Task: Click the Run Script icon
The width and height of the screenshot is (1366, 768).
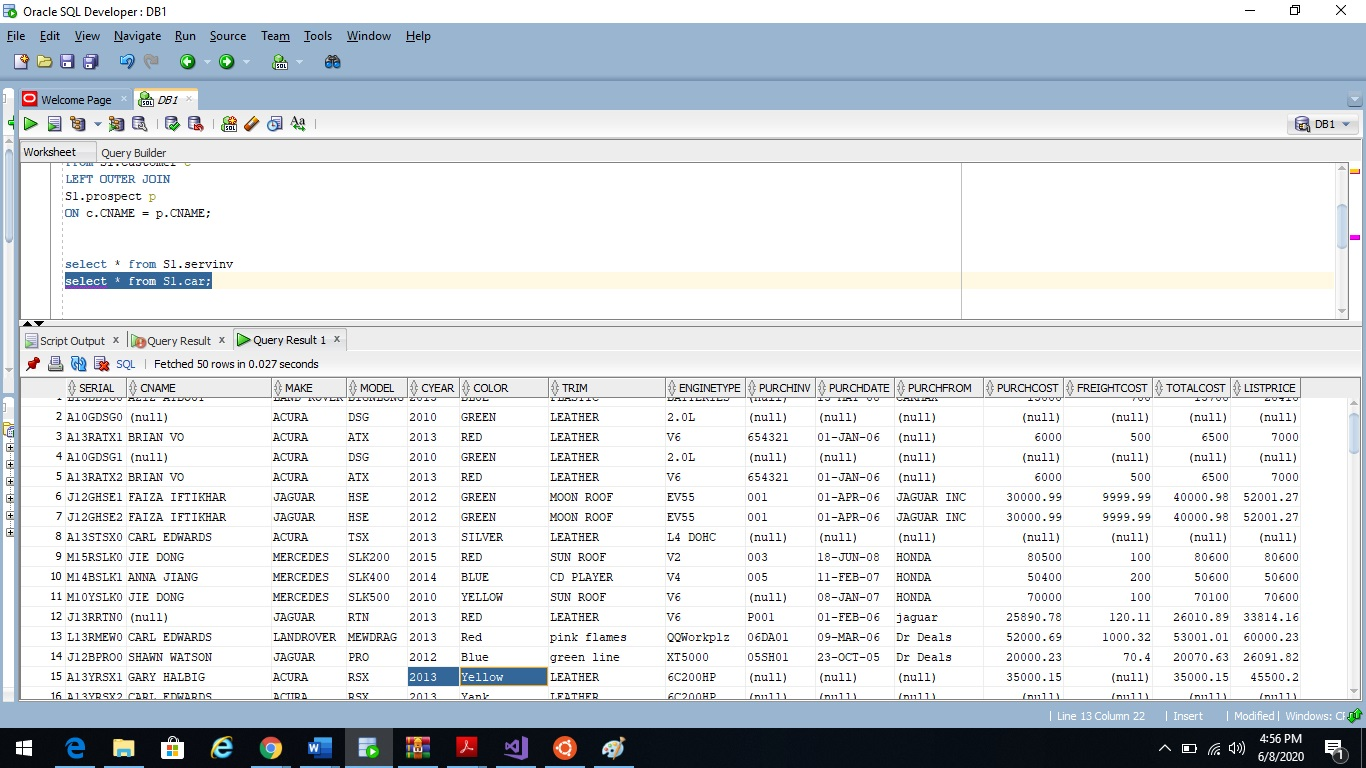Action: point(55,123)
